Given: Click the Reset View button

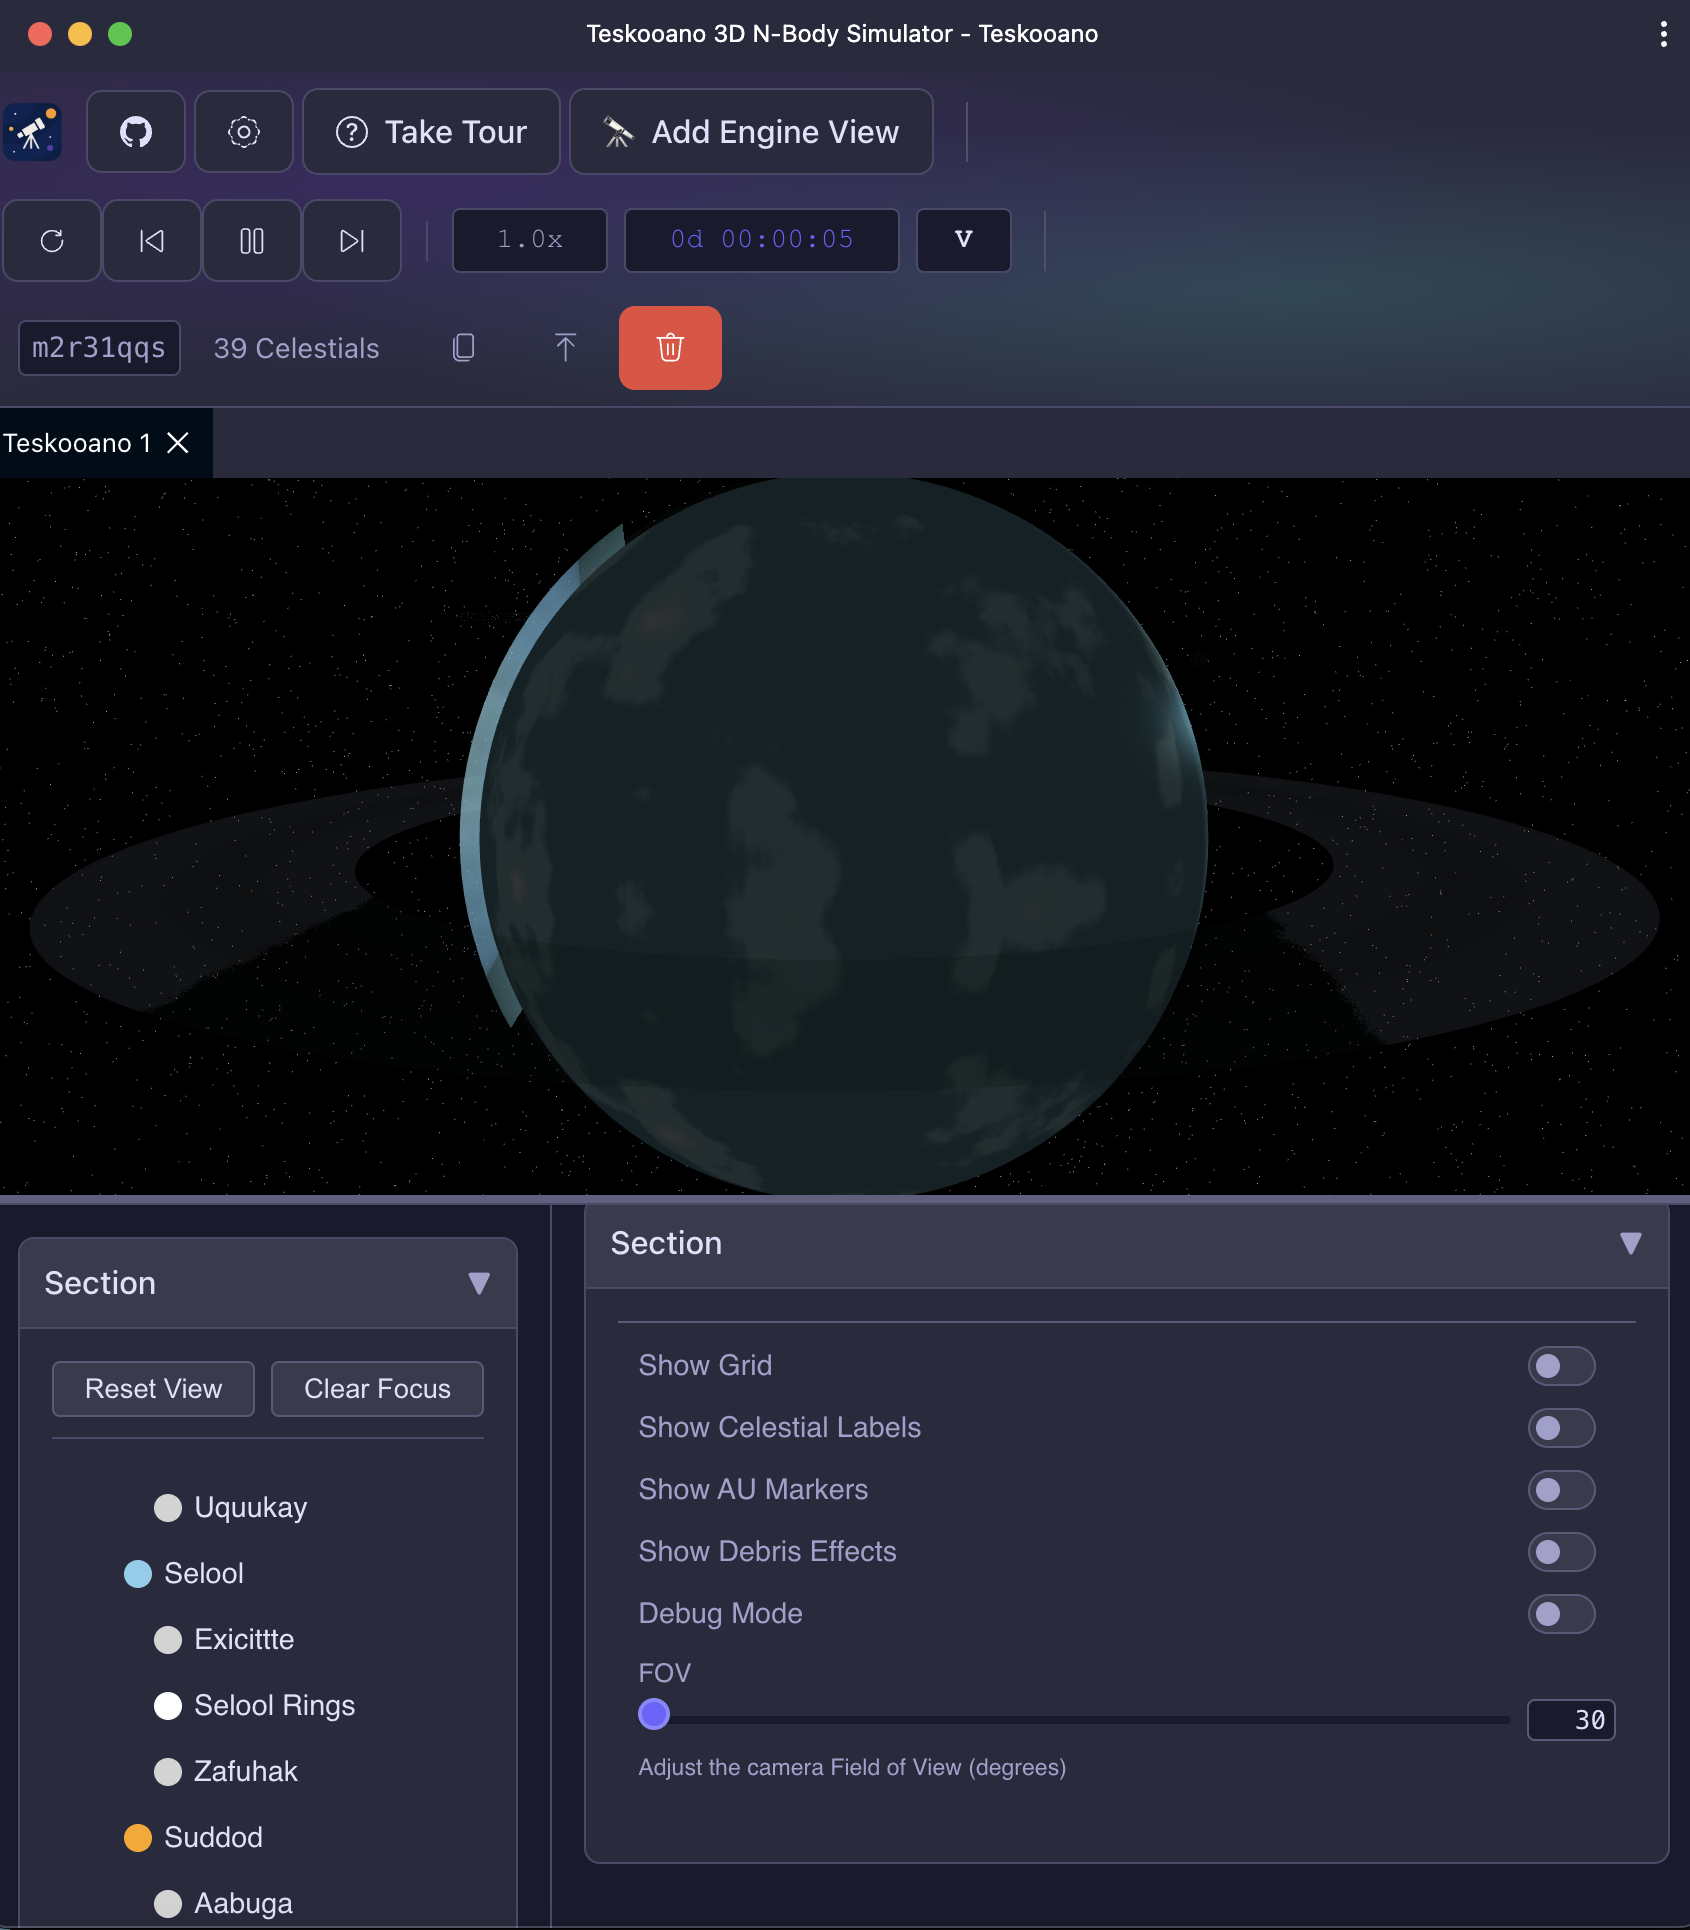Looking at the screenshot, I should 153,1389.
